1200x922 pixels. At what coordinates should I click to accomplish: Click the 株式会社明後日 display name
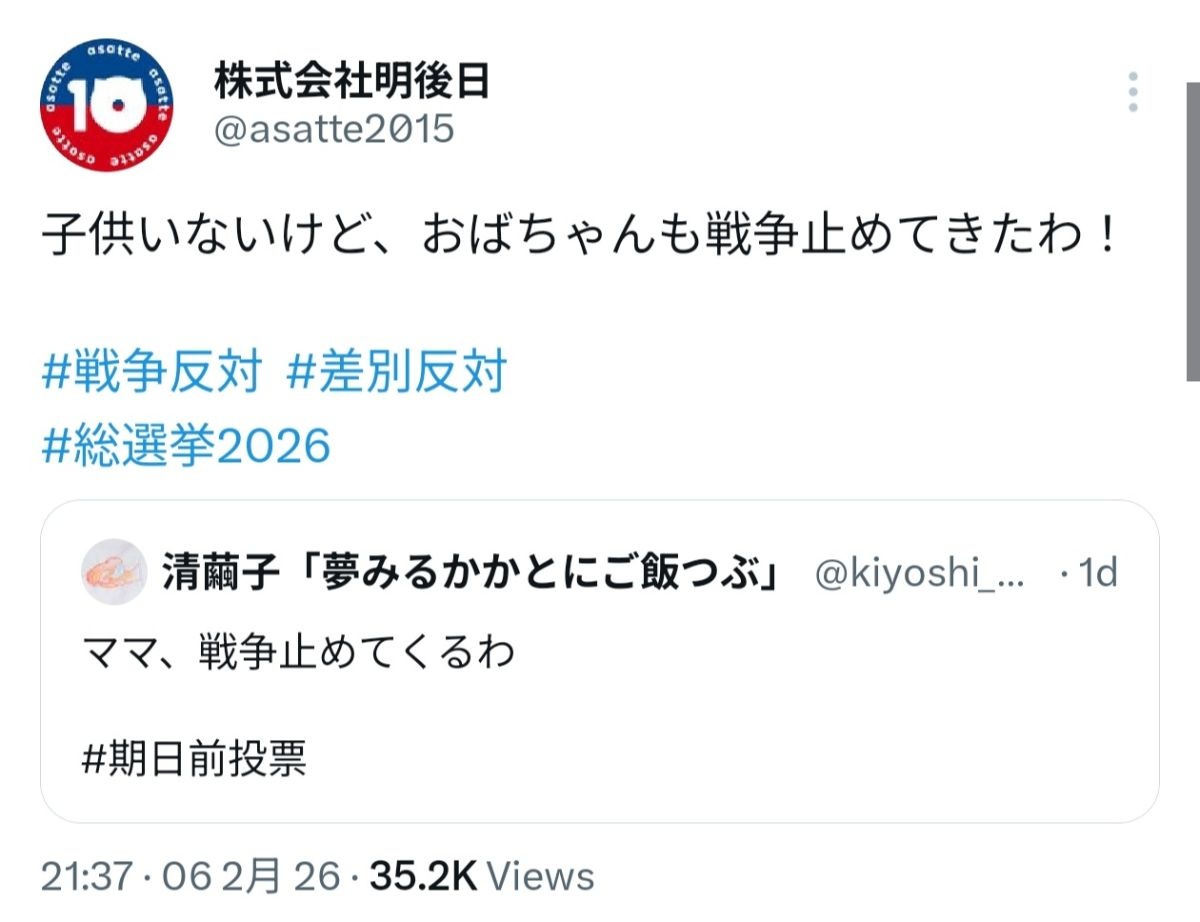pyautogui.click(x=352, y=82)
